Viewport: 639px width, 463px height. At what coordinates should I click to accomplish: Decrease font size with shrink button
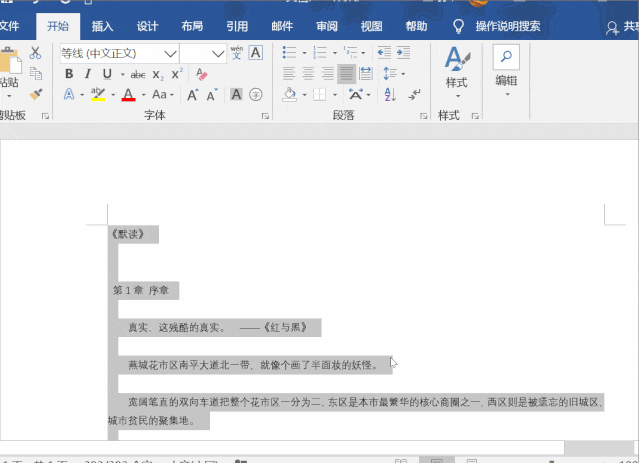point(212,95)
